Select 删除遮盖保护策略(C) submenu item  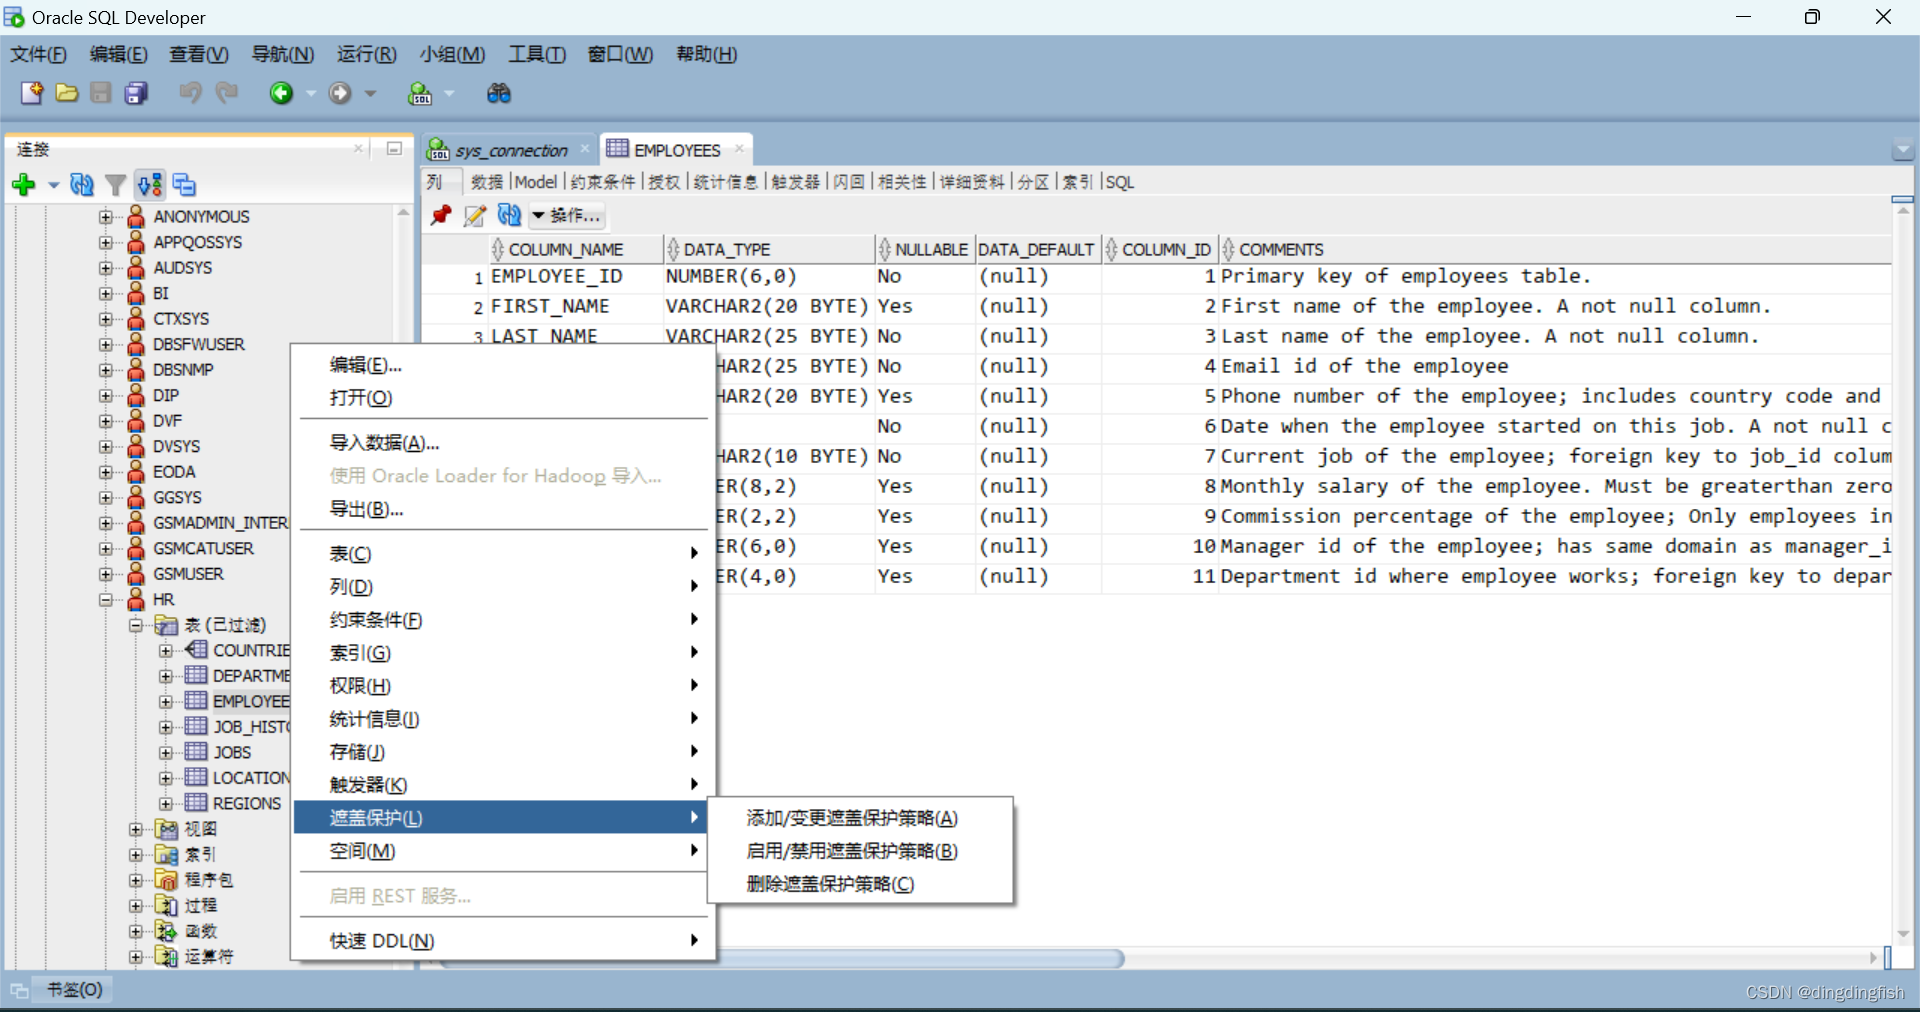point(860,884)
